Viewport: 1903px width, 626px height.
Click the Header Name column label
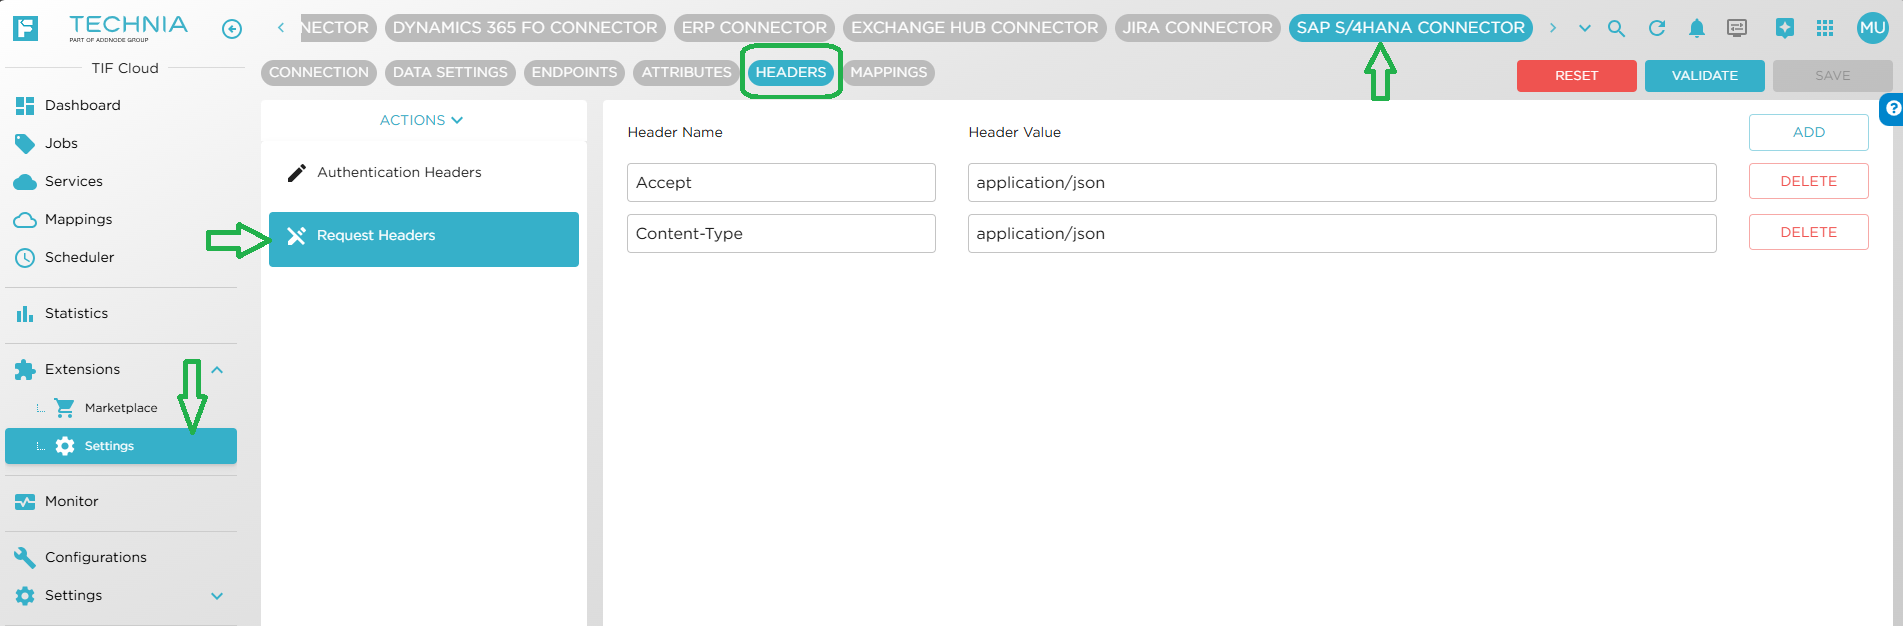[675, 132]
